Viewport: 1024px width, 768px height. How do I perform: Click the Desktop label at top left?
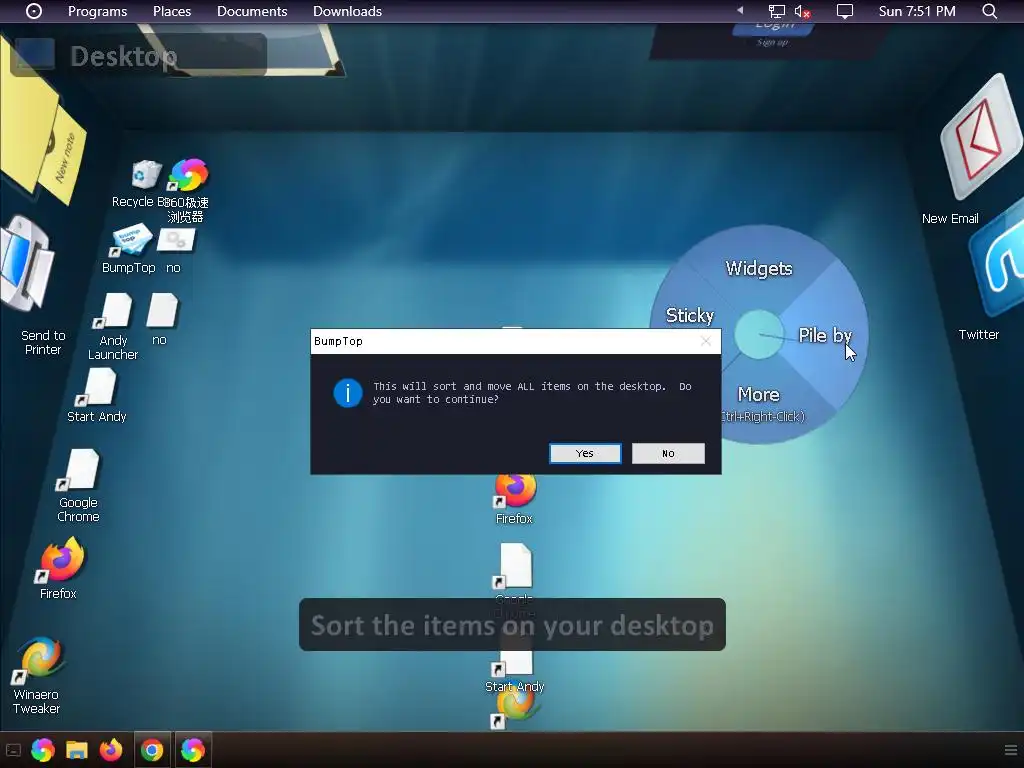[123, 56]
